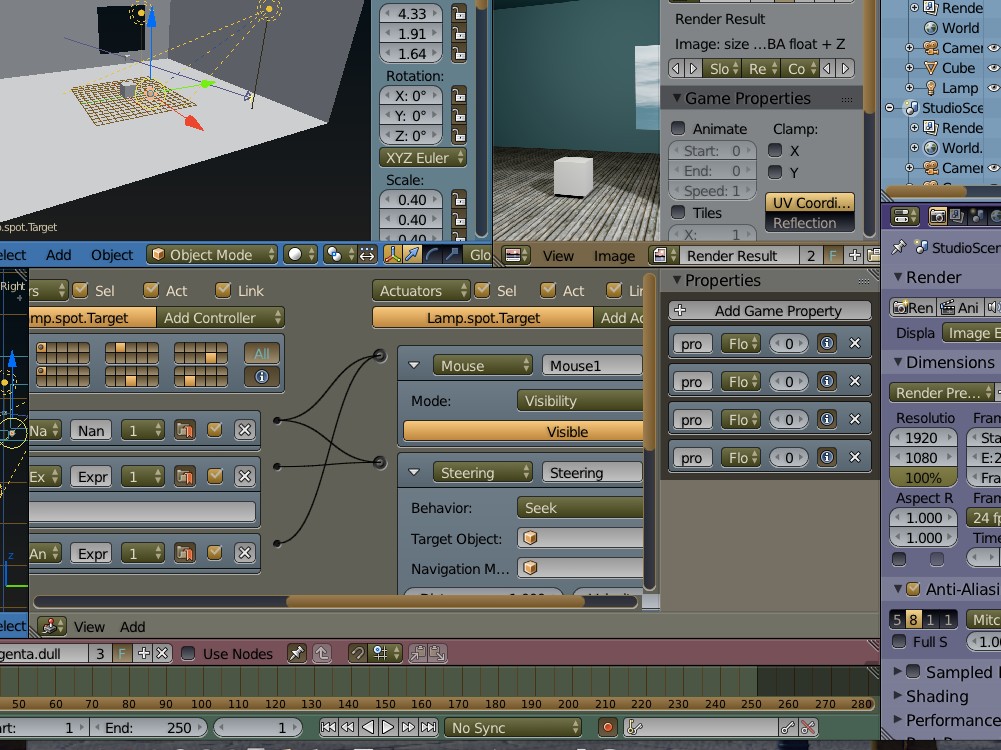Toggle the Animate checkbox in Game Properties
The image size is (1001, 750).
(x=678, y=128)
